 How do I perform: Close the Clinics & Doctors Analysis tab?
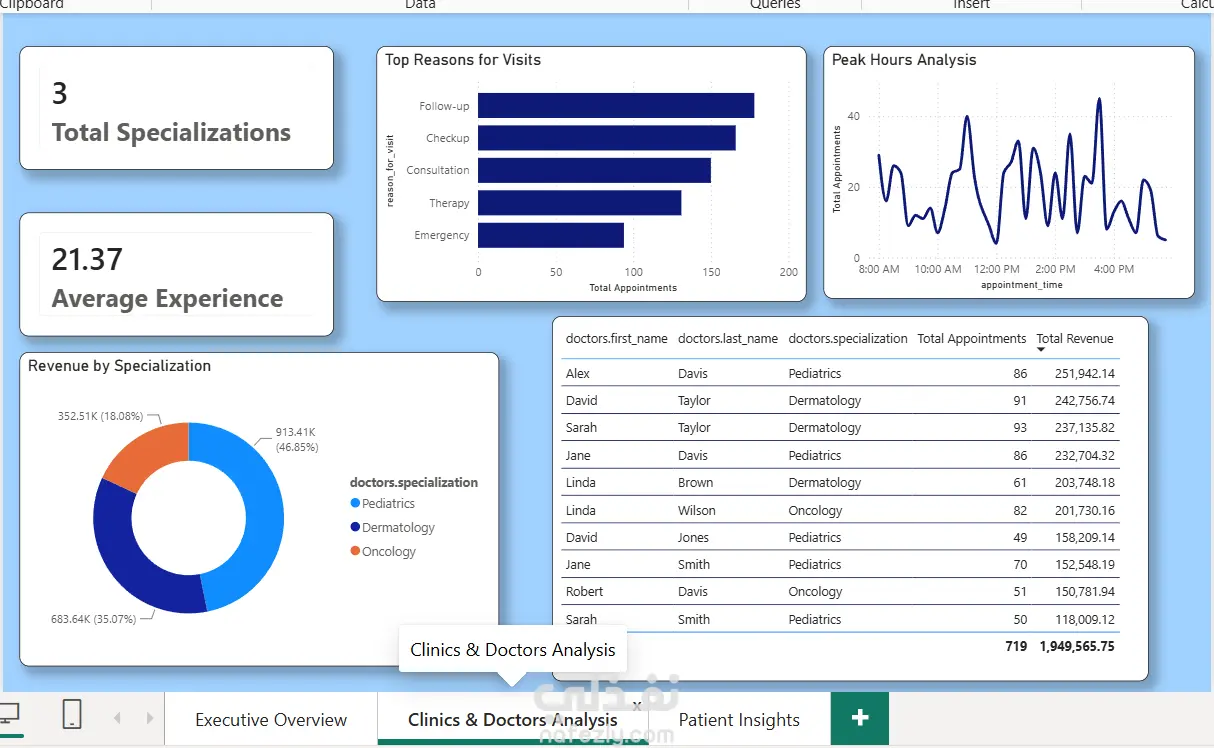[x=637, y=704]
